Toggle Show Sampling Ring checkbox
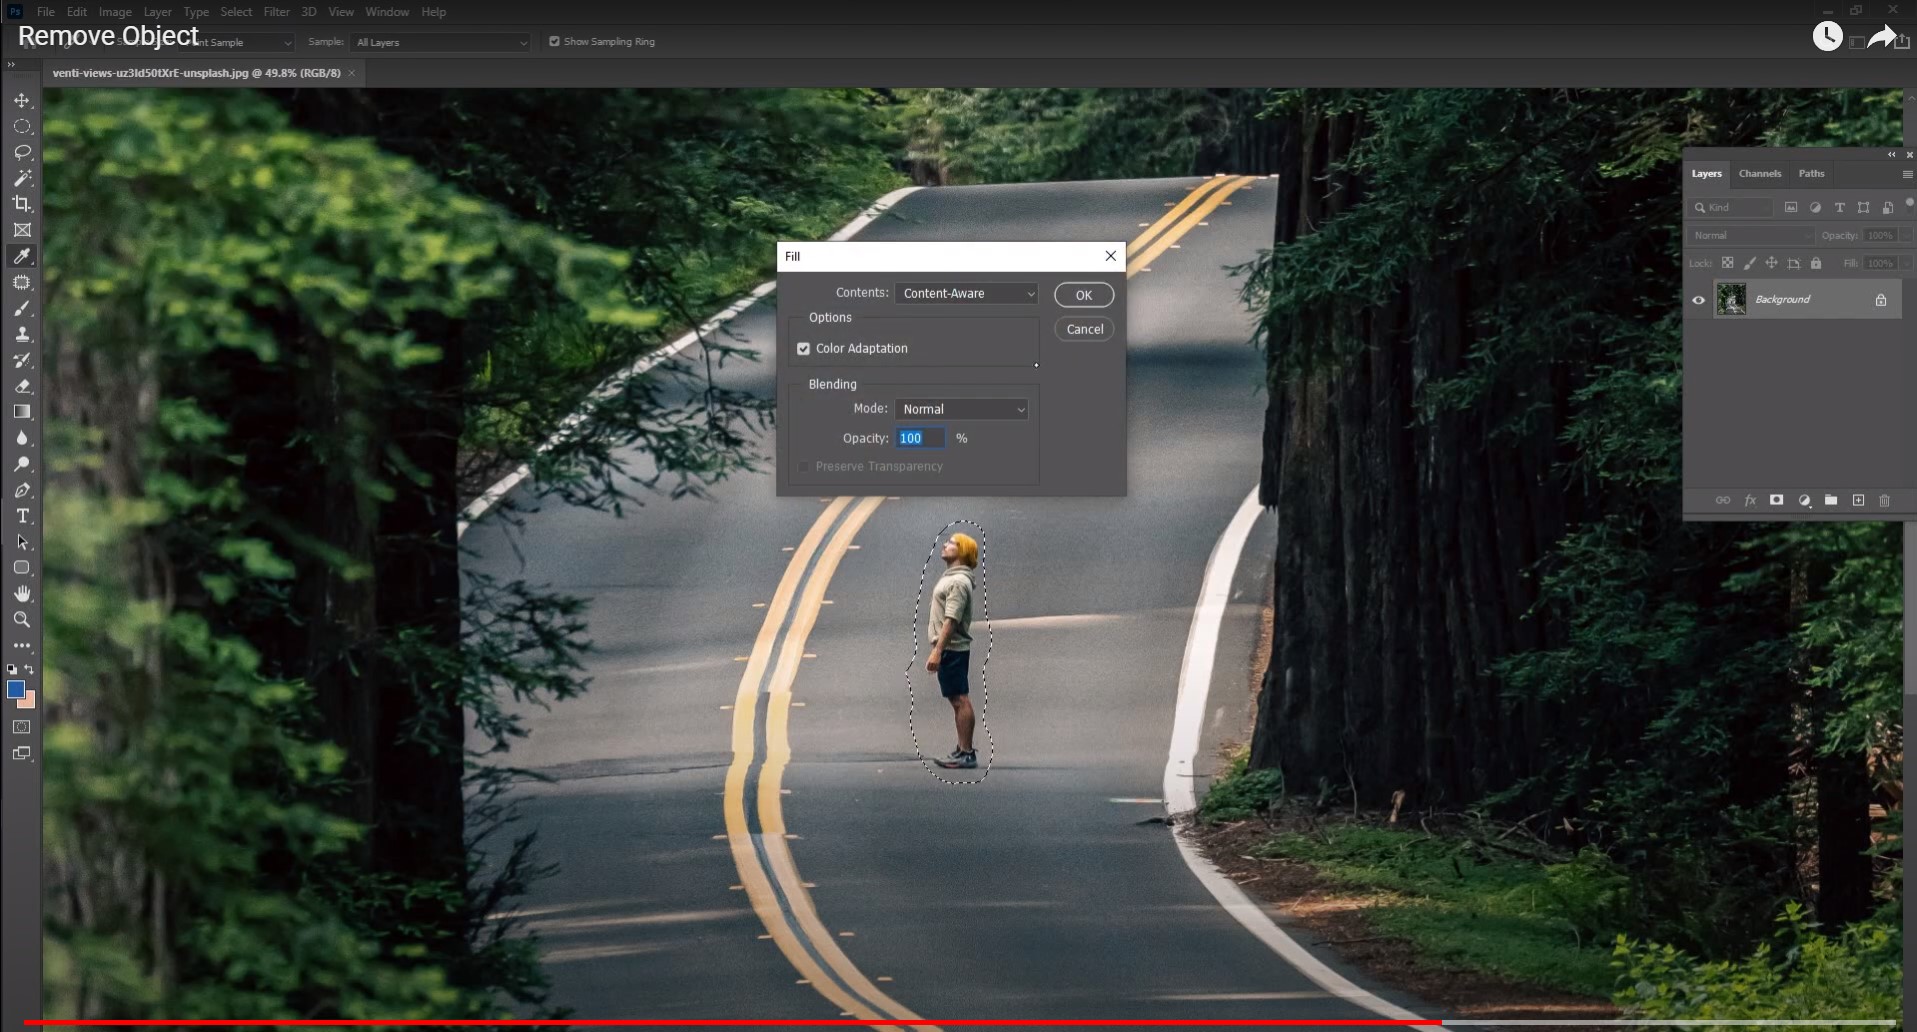Screen dimensions: 1917x1032 [x=554, y=42]
